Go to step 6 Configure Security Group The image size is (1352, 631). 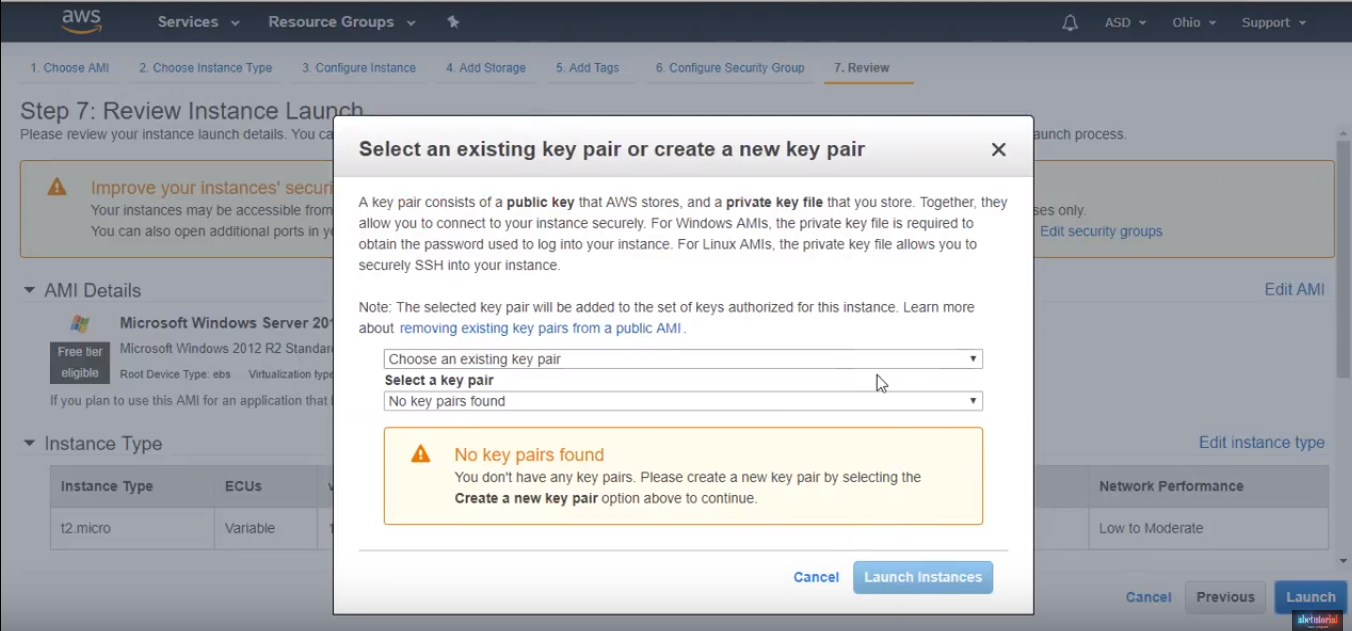730,68
